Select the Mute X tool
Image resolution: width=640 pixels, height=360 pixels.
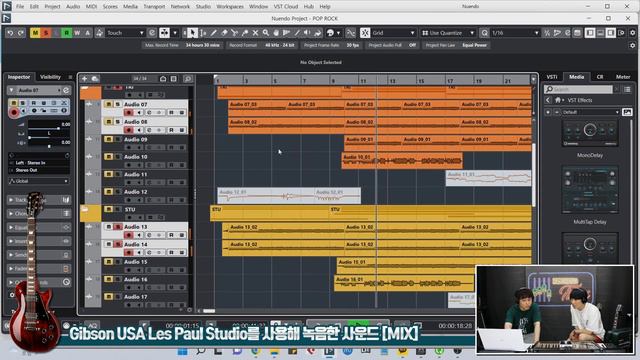256,33
